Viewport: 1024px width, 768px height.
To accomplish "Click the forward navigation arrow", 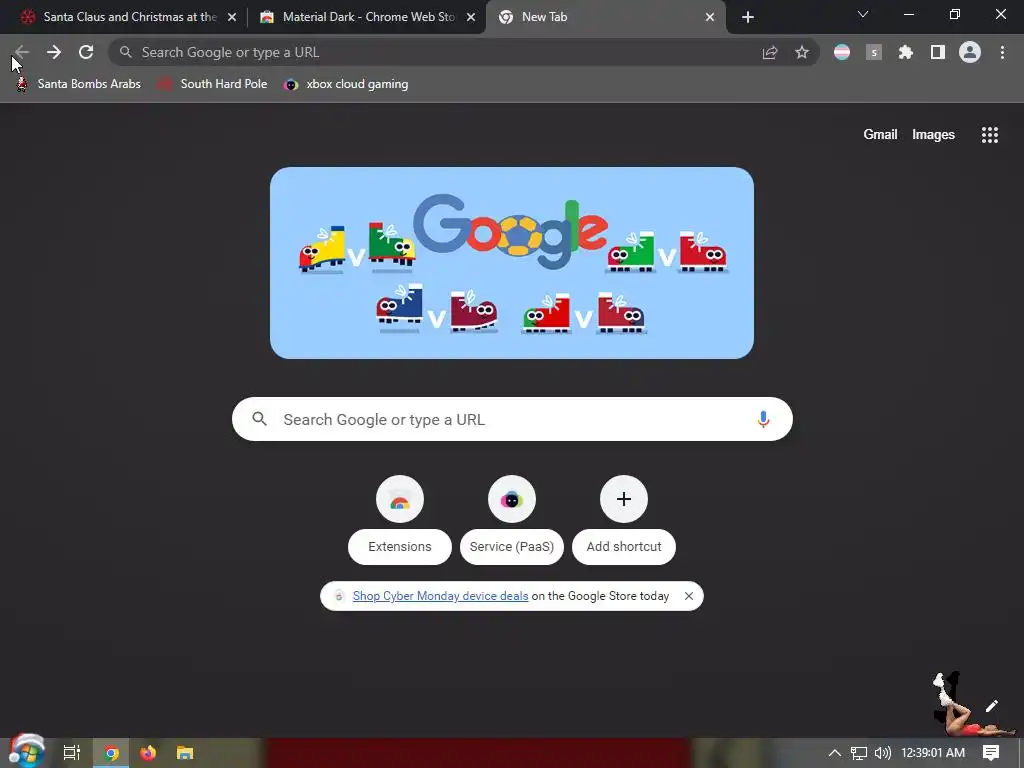I will click(x=54, y=52).
